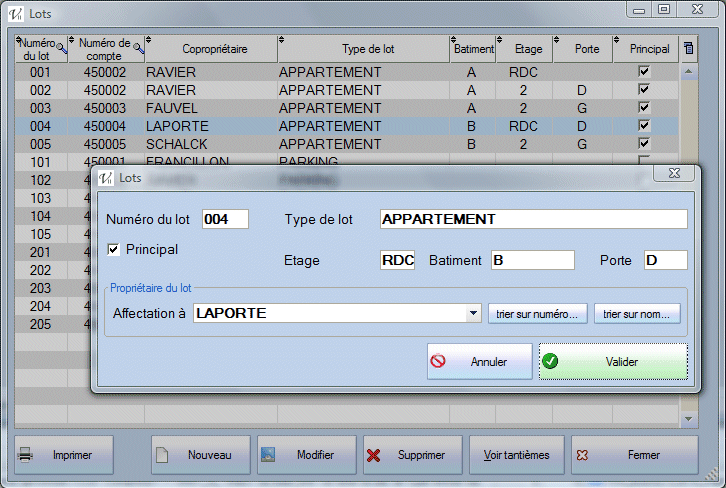Image resolution: width=726 pixels, height=488 pixels.
Task: Click the green checkmark icon on Valider
Action: point(551,362)
